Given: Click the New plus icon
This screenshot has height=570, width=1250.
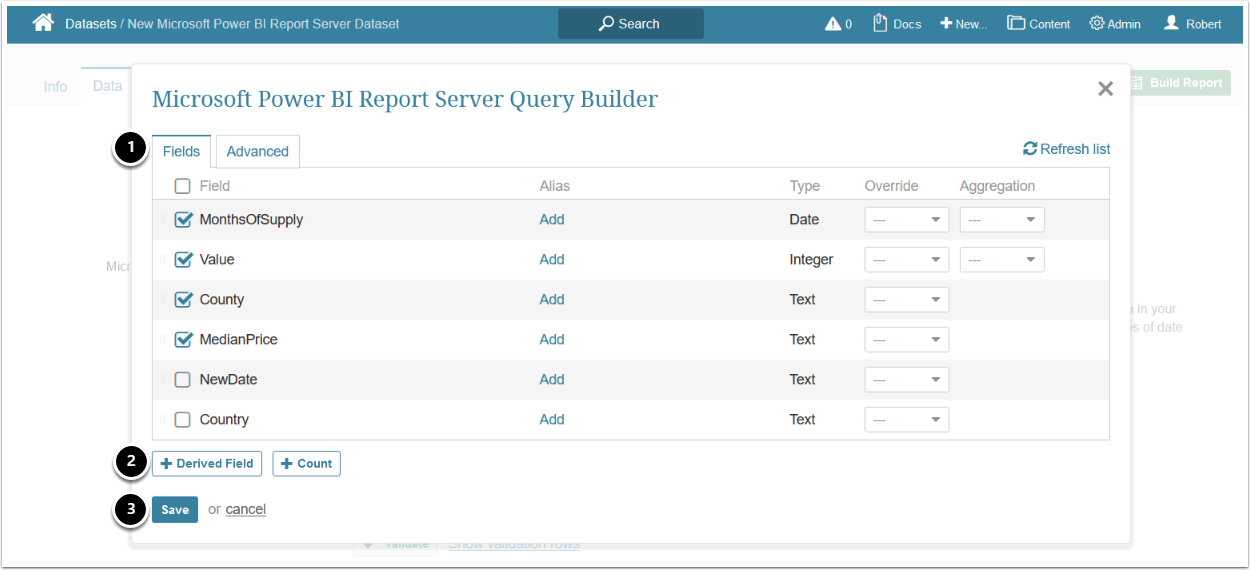Looking at the screenshot, I should pos(946,24).
